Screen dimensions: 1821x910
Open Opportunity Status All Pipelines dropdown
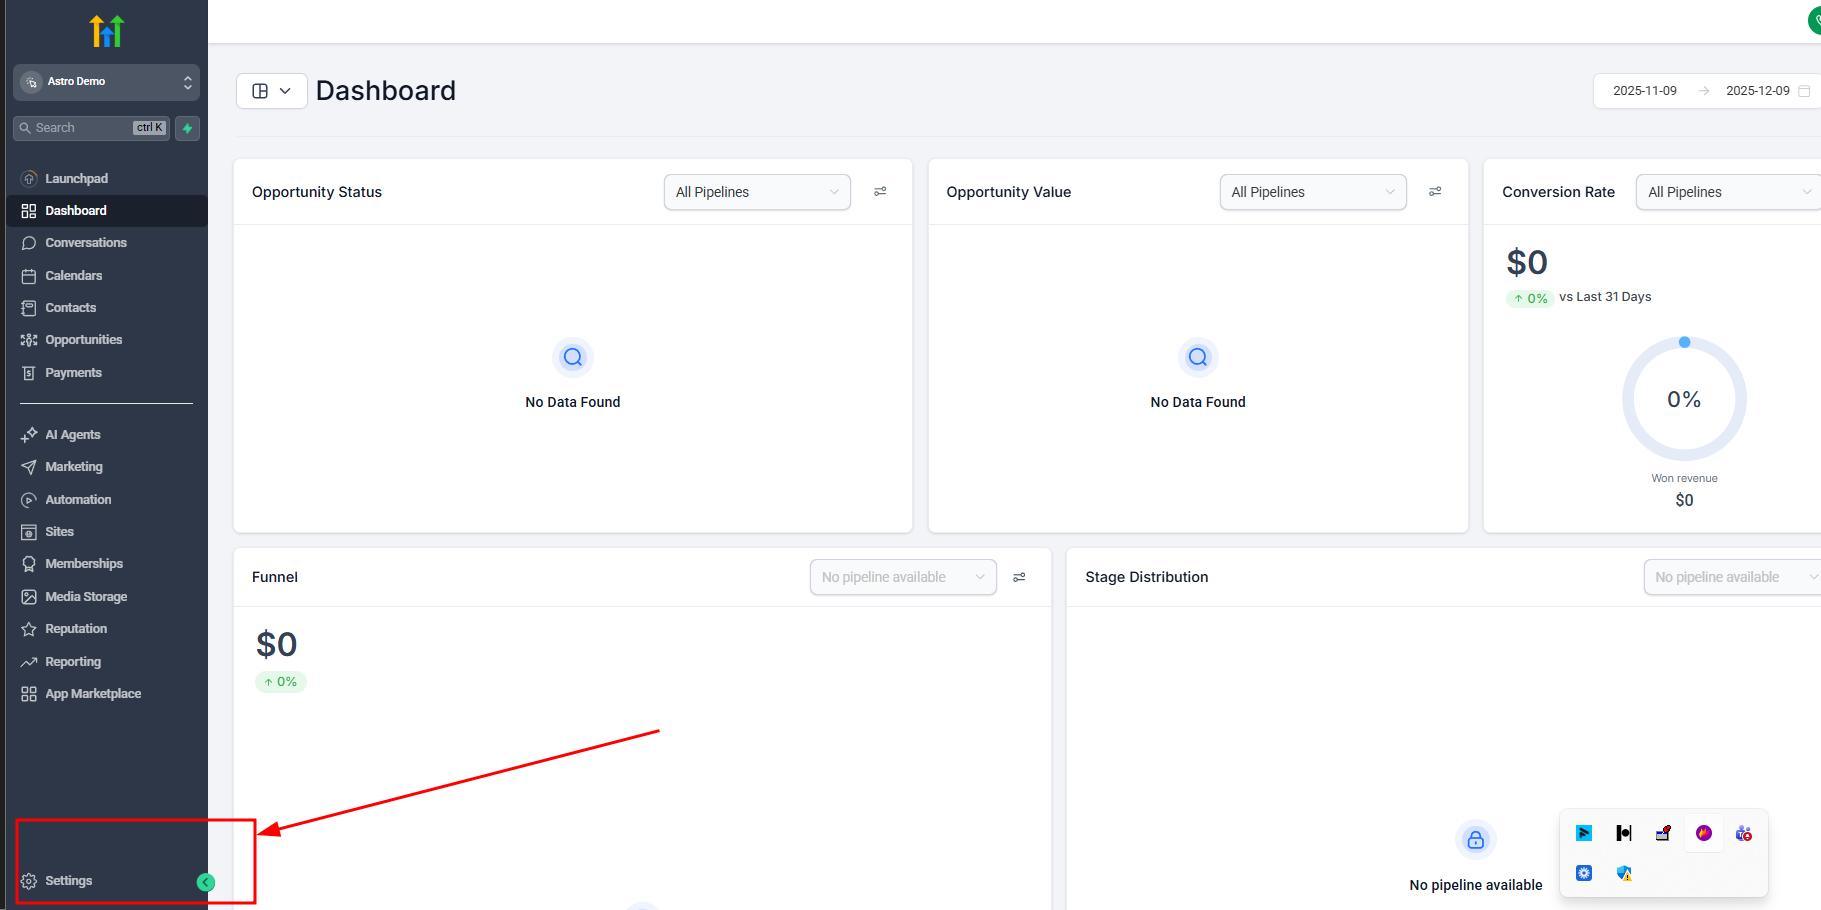[x=756, y=192]
